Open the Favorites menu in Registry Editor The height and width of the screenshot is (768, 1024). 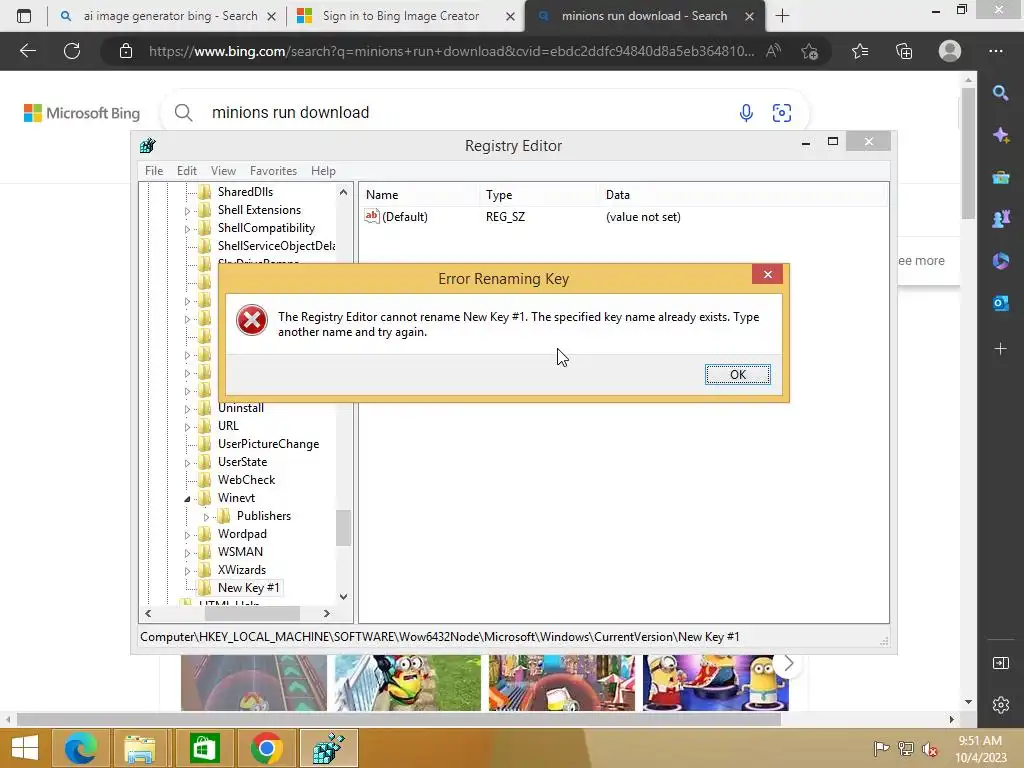coord(273,170)
